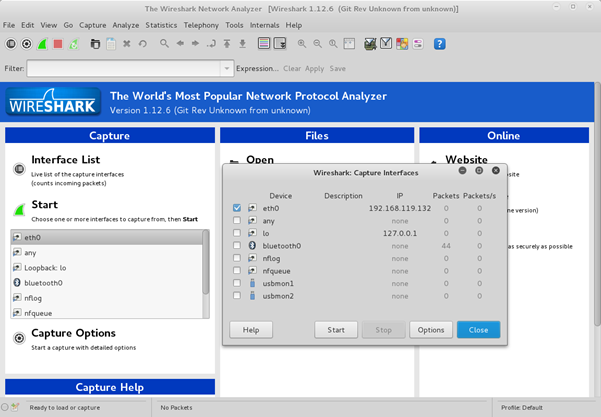601x417 pixels.
Task: Open the Statistics menu
Action: point(160,24)
